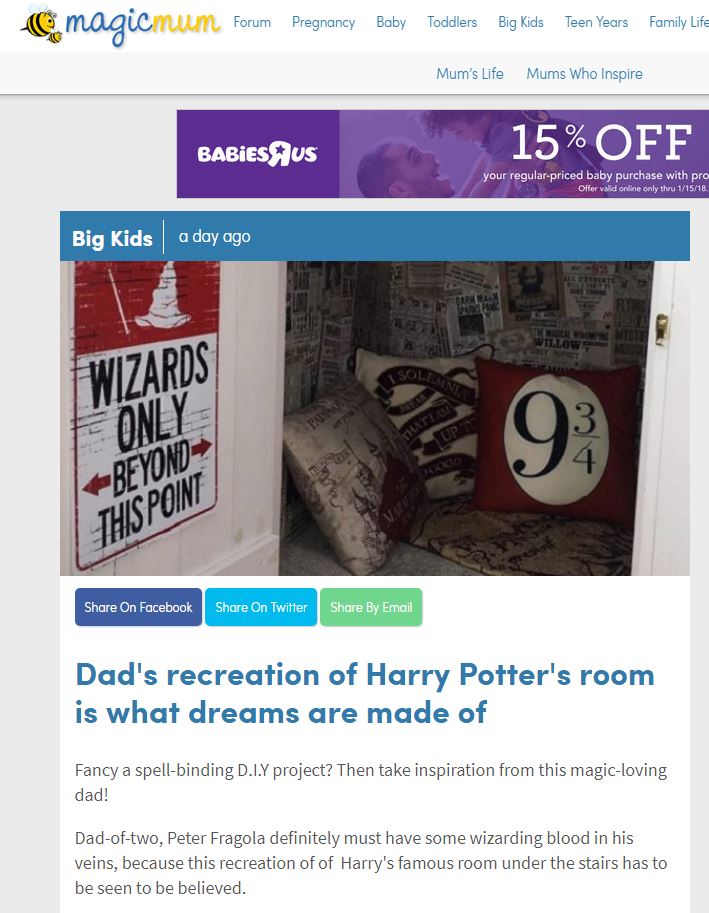Open the 15% OFF advertisement
Image resolution: width=709 pixels, height=913 pixels.
click(x=524, y=154)
